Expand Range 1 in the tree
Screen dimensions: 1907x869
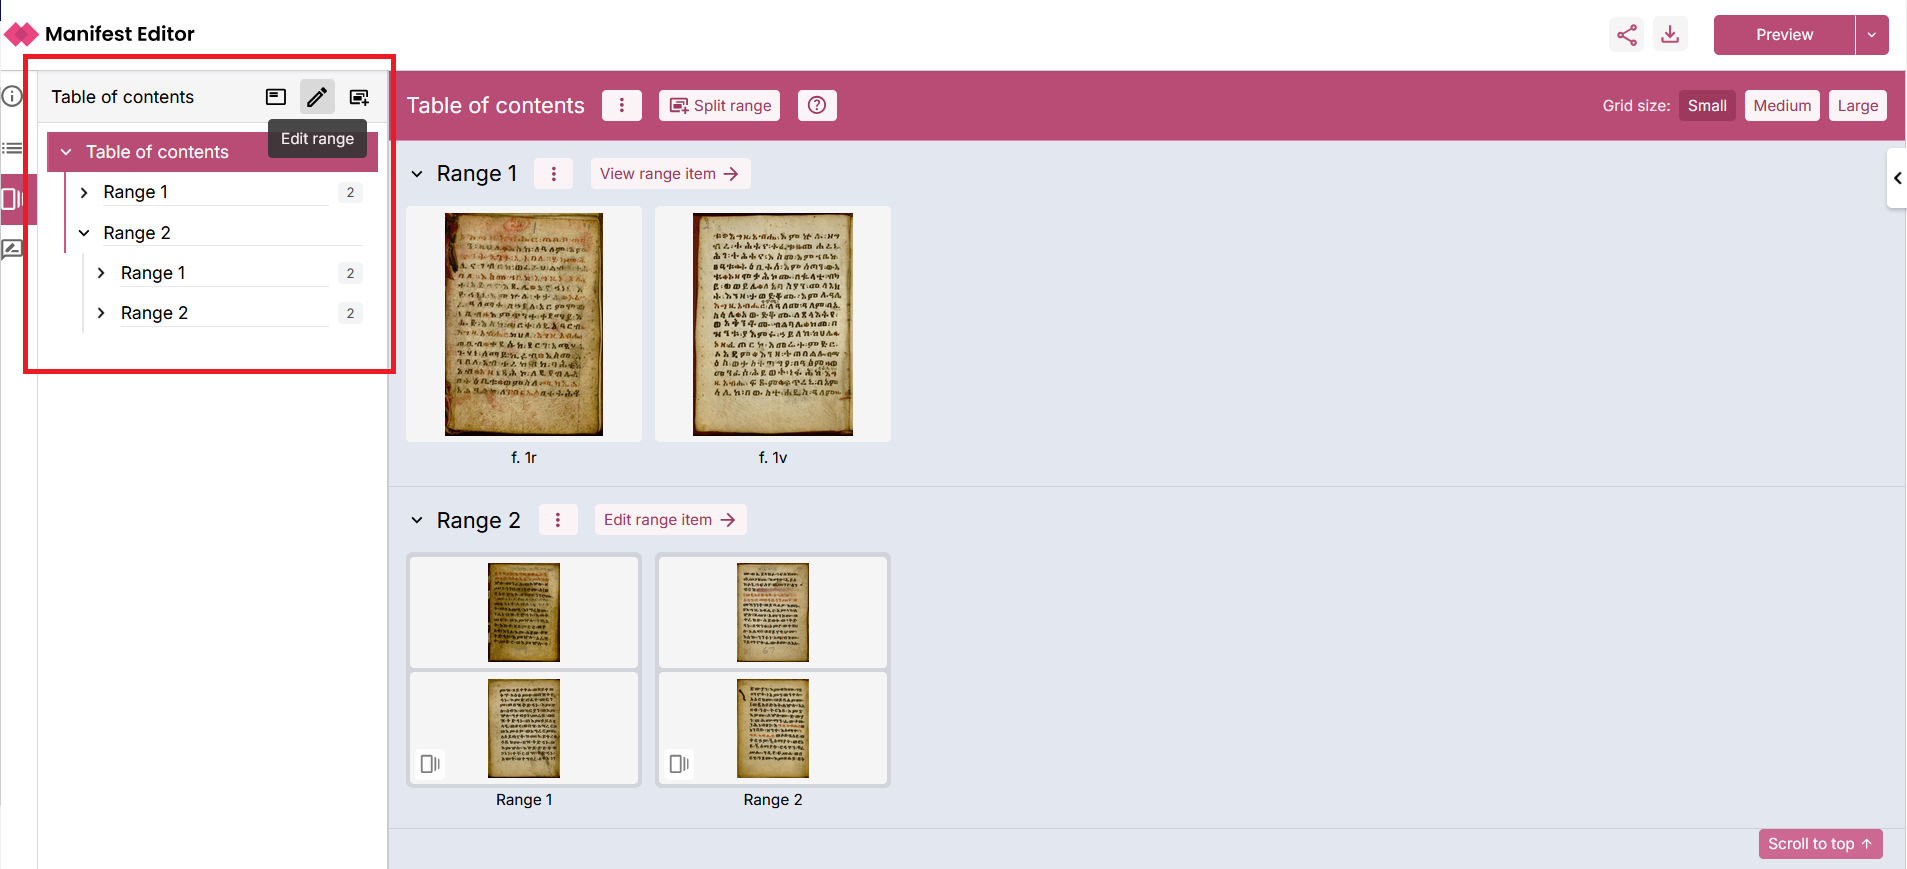point(84,192)
